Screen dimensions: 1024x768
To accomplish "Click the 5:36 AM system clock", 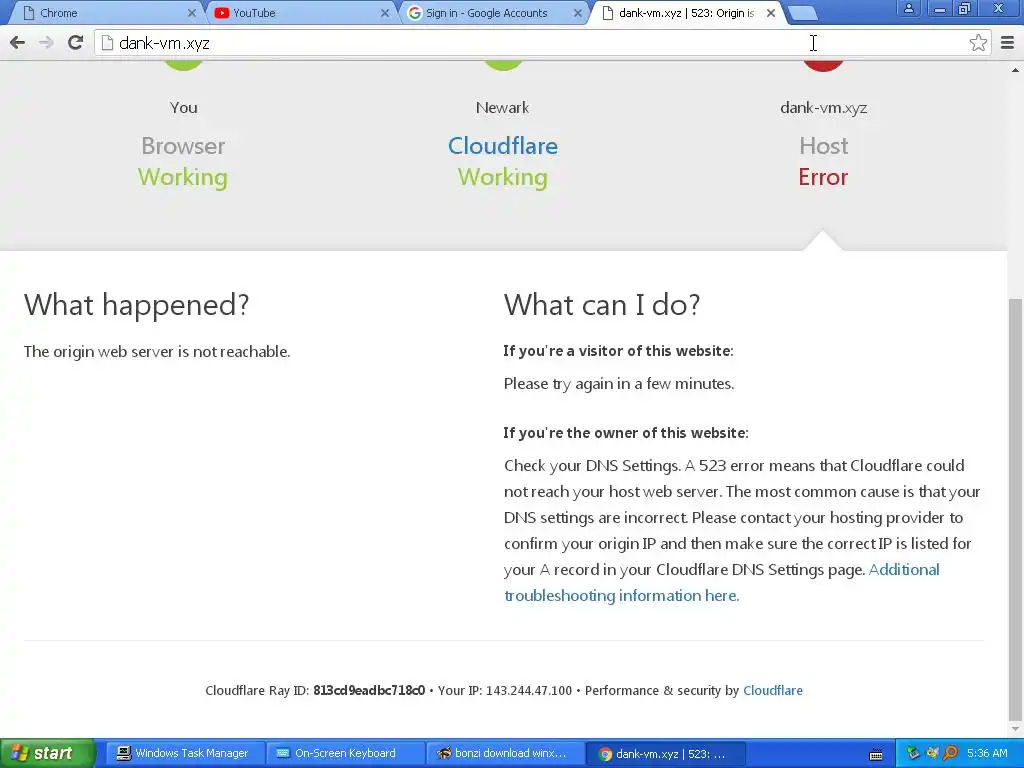I will coord(987,753).
